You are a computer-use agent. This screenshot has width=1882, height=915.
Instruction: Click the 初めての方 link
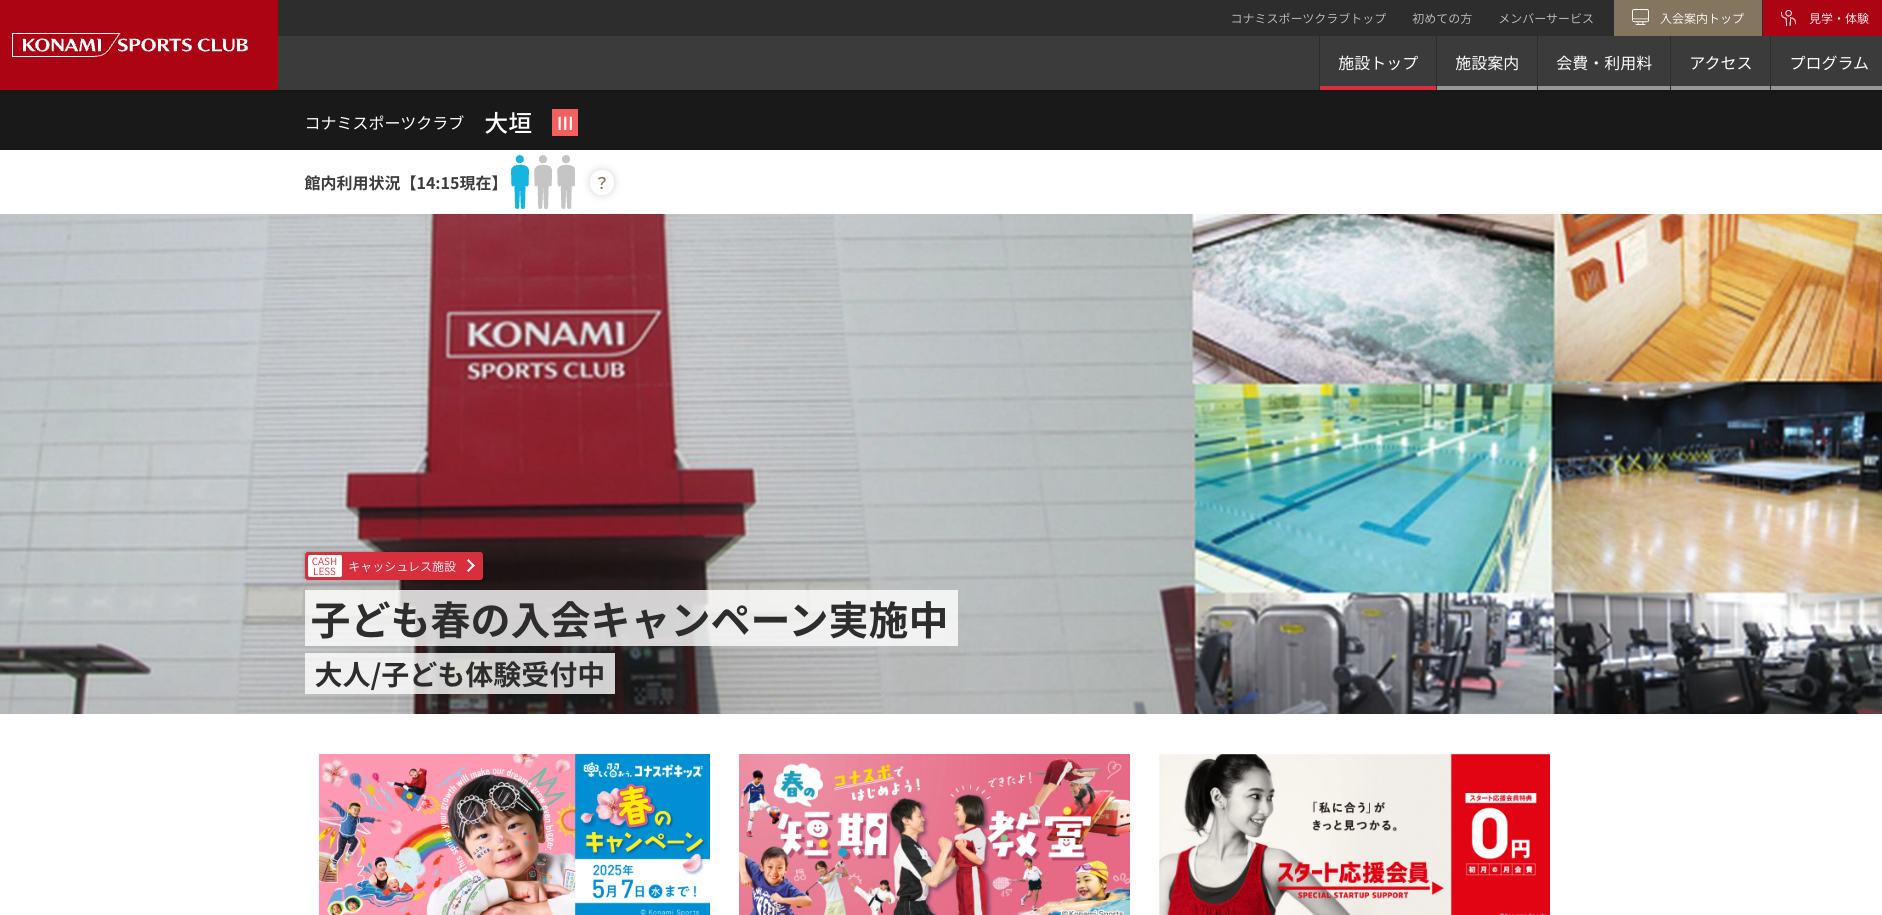tap(1442, 18)
